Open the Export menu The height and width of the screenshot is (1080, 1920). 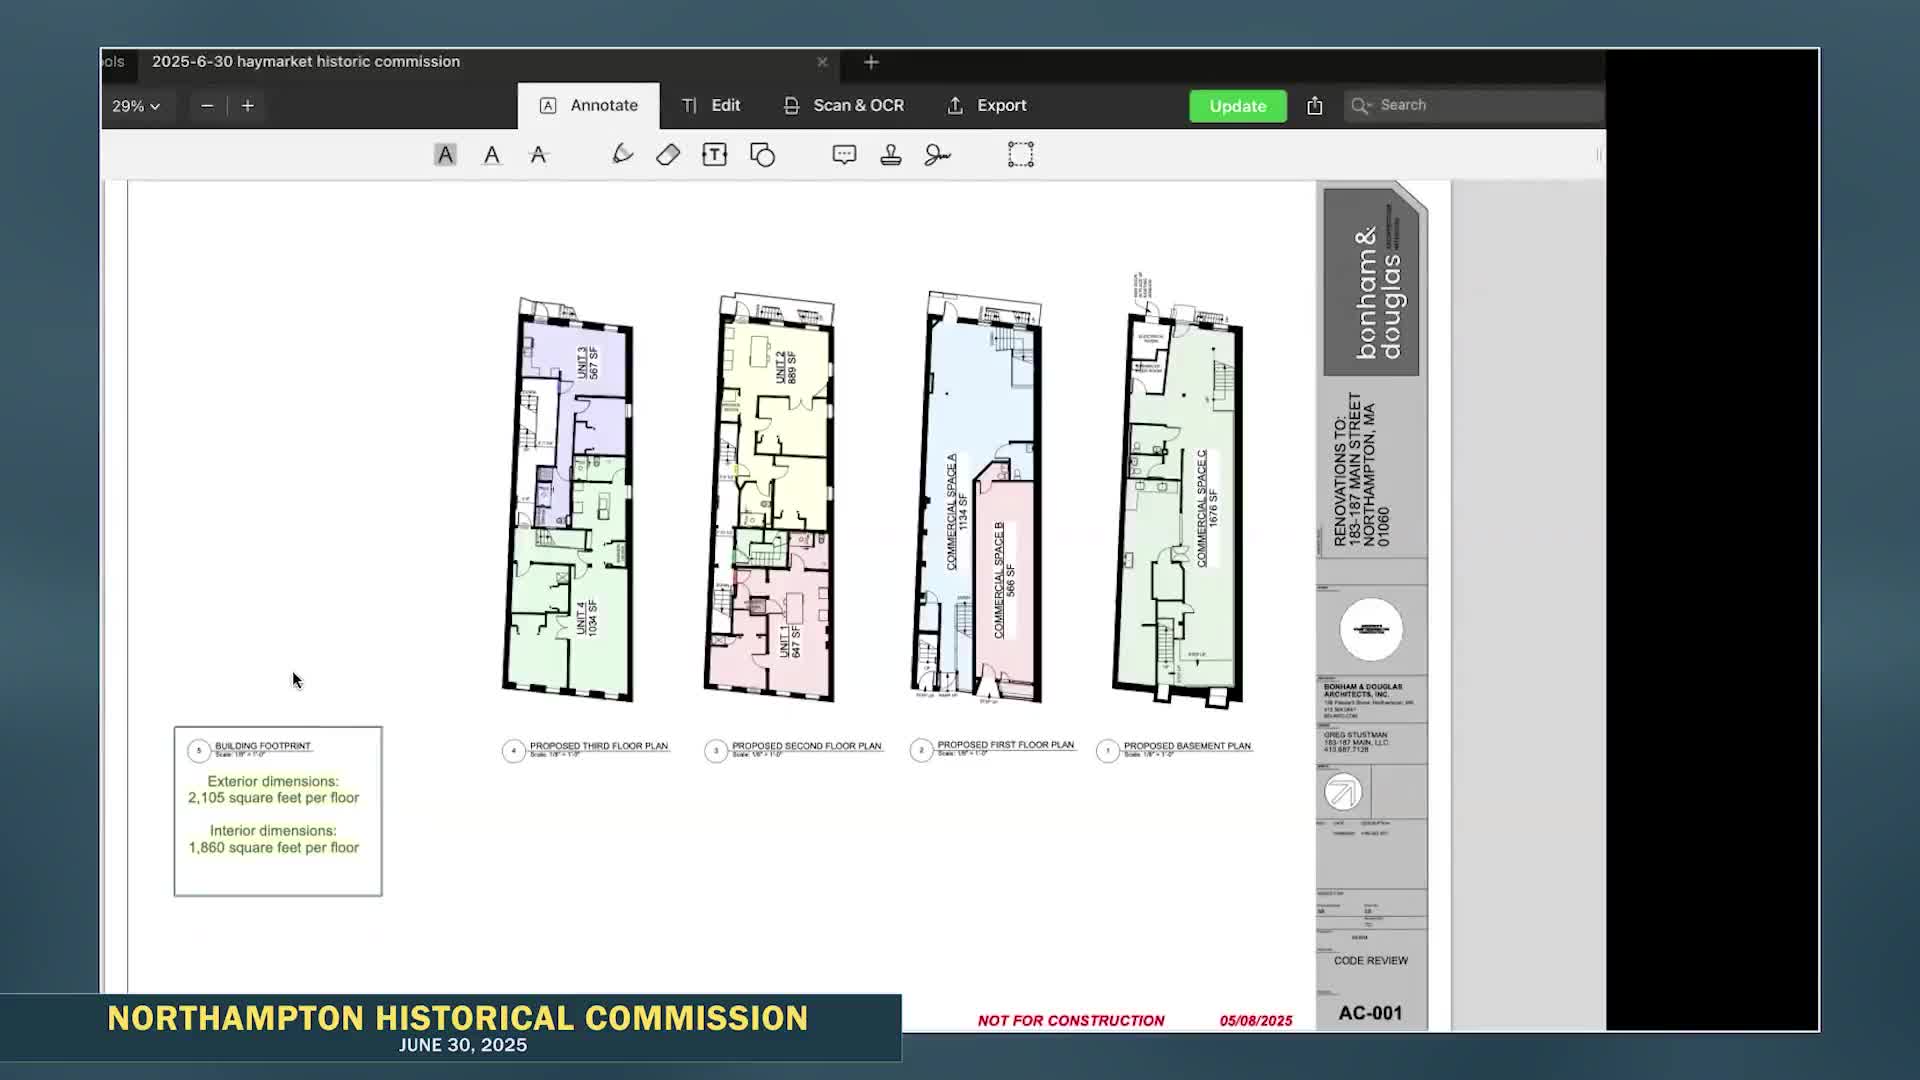986,105
